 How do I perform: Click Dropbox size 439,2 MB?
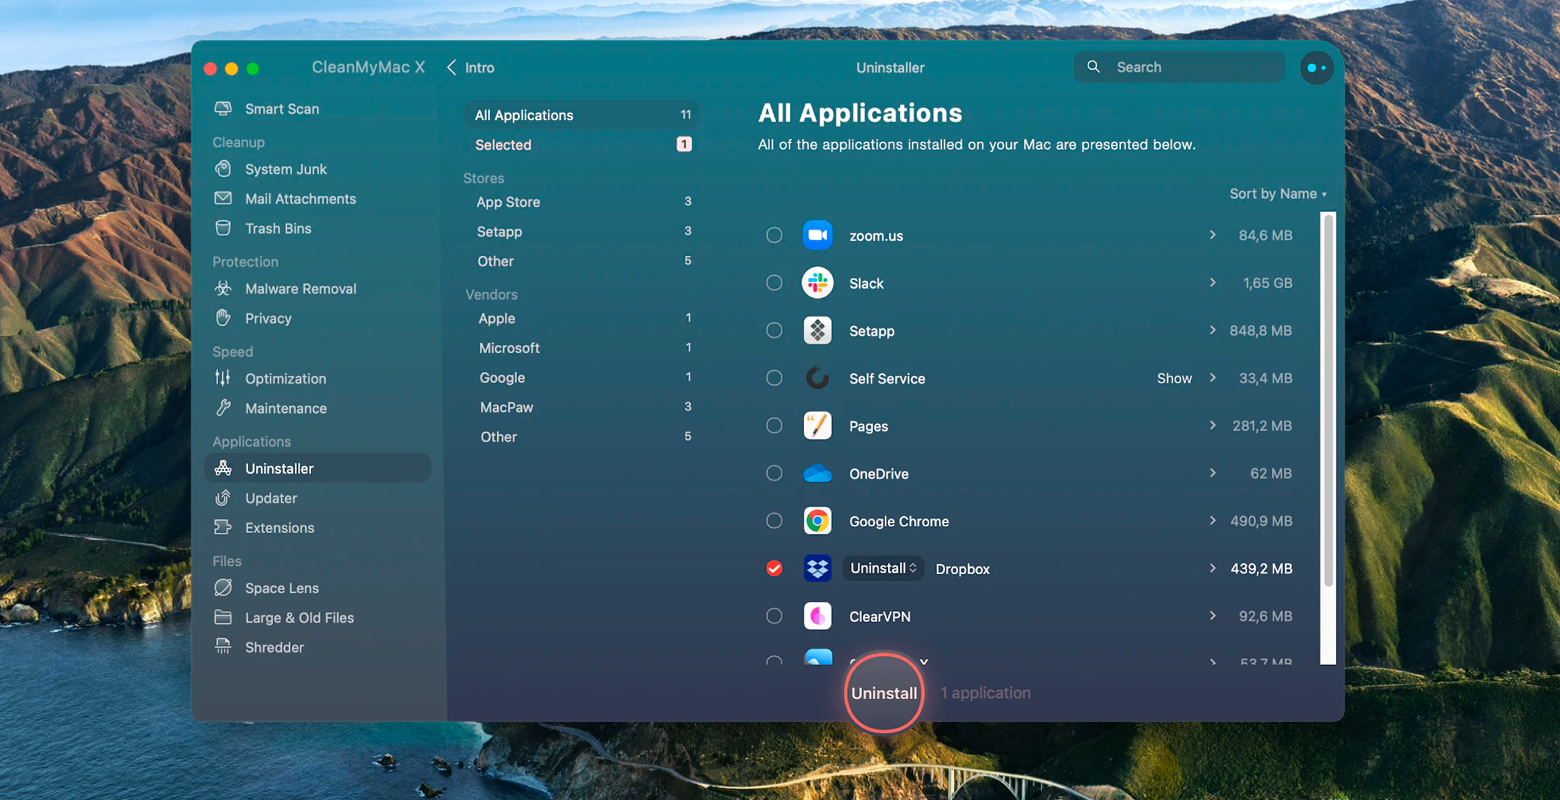pos(1261,568)
